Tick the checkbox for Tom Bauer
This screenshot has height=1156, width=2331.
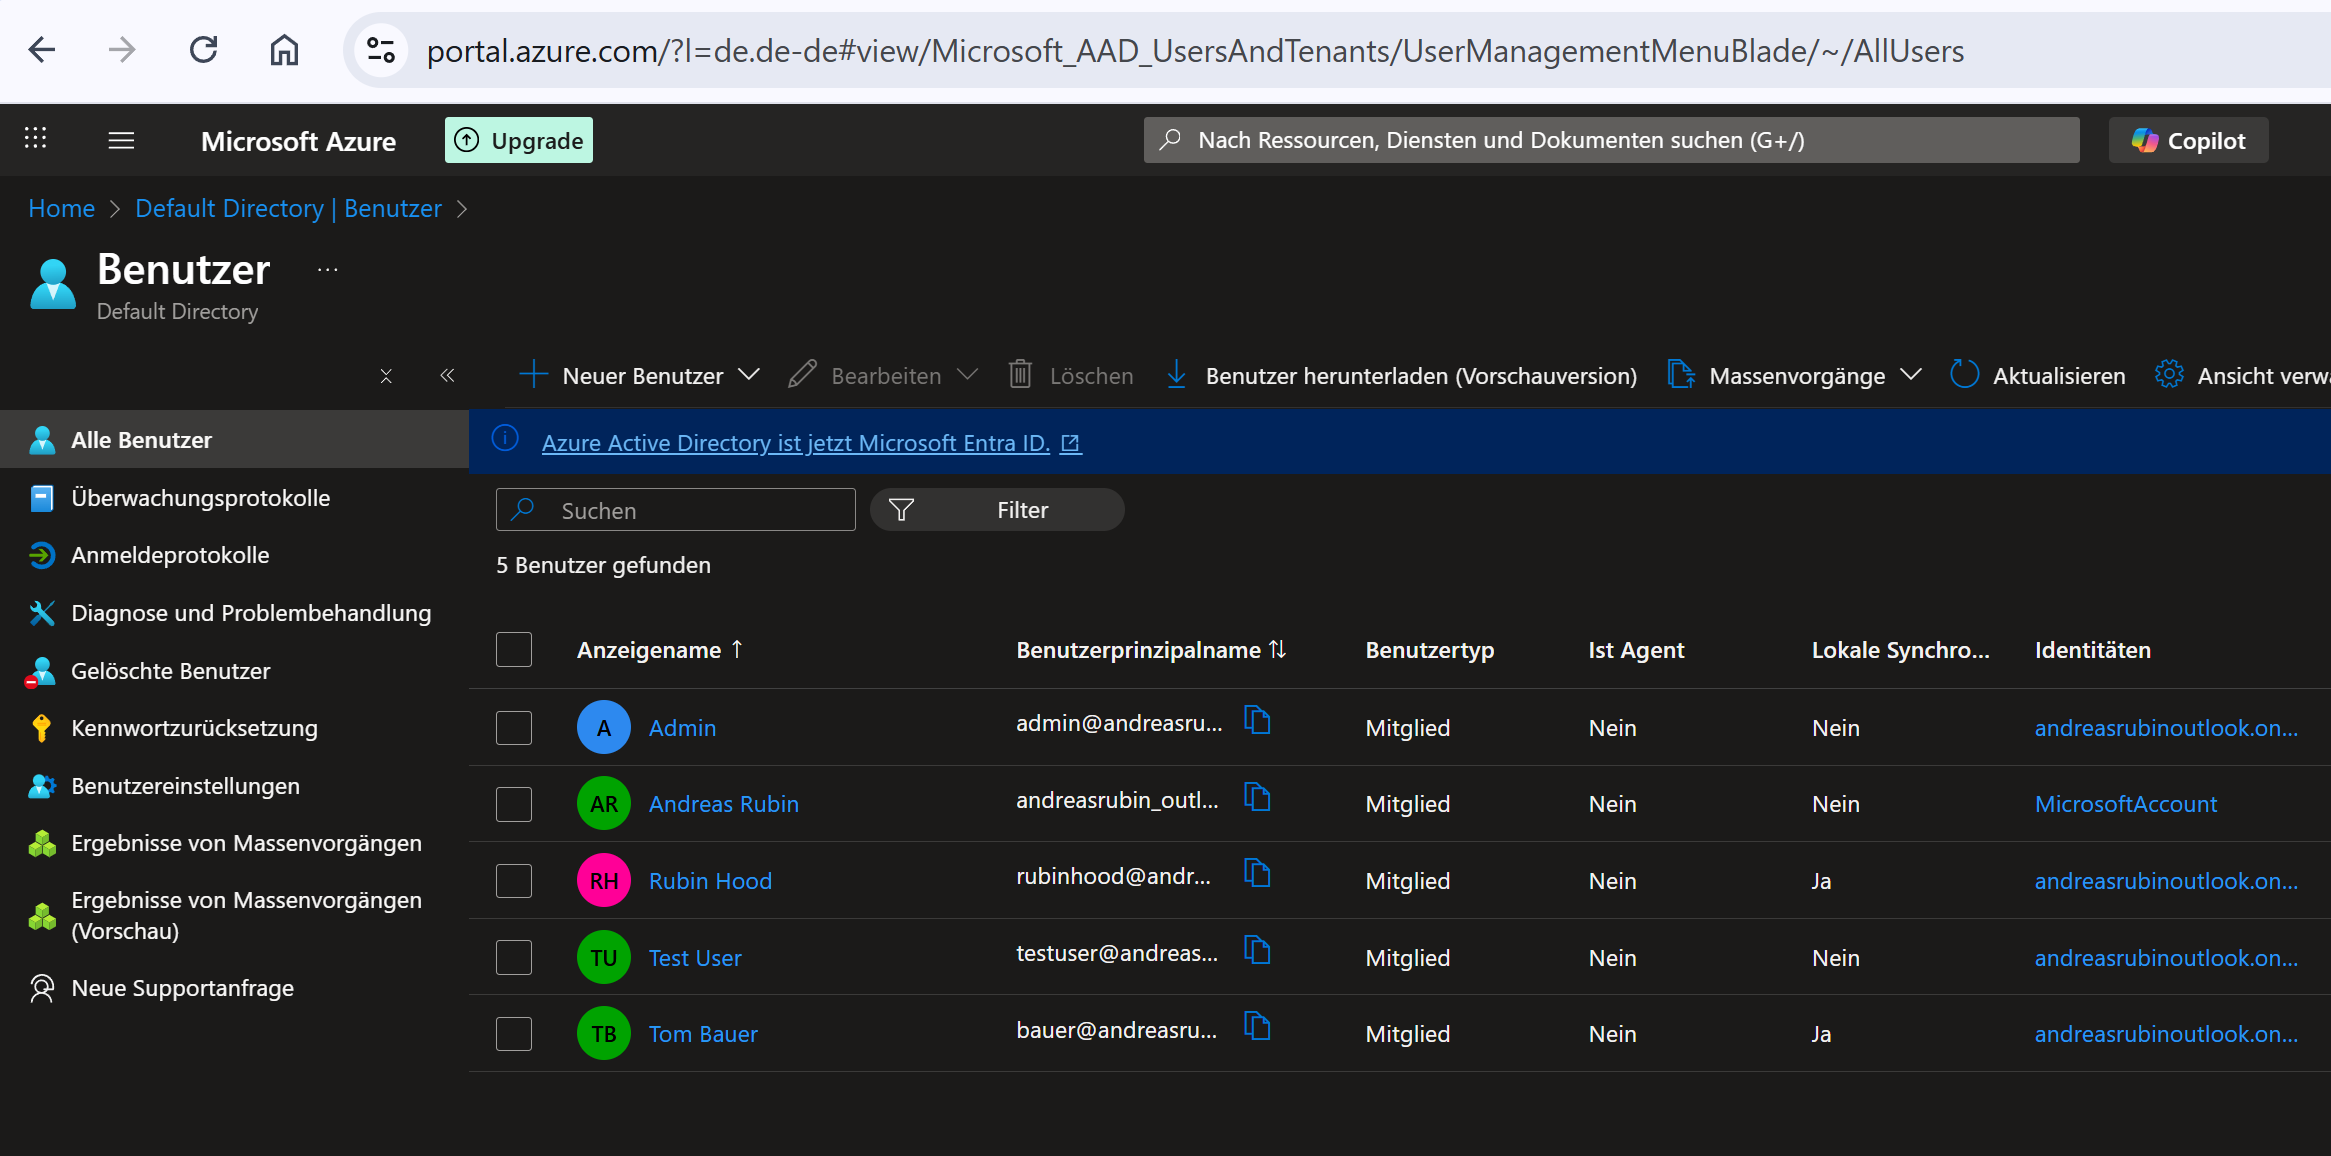(513, 1033)
